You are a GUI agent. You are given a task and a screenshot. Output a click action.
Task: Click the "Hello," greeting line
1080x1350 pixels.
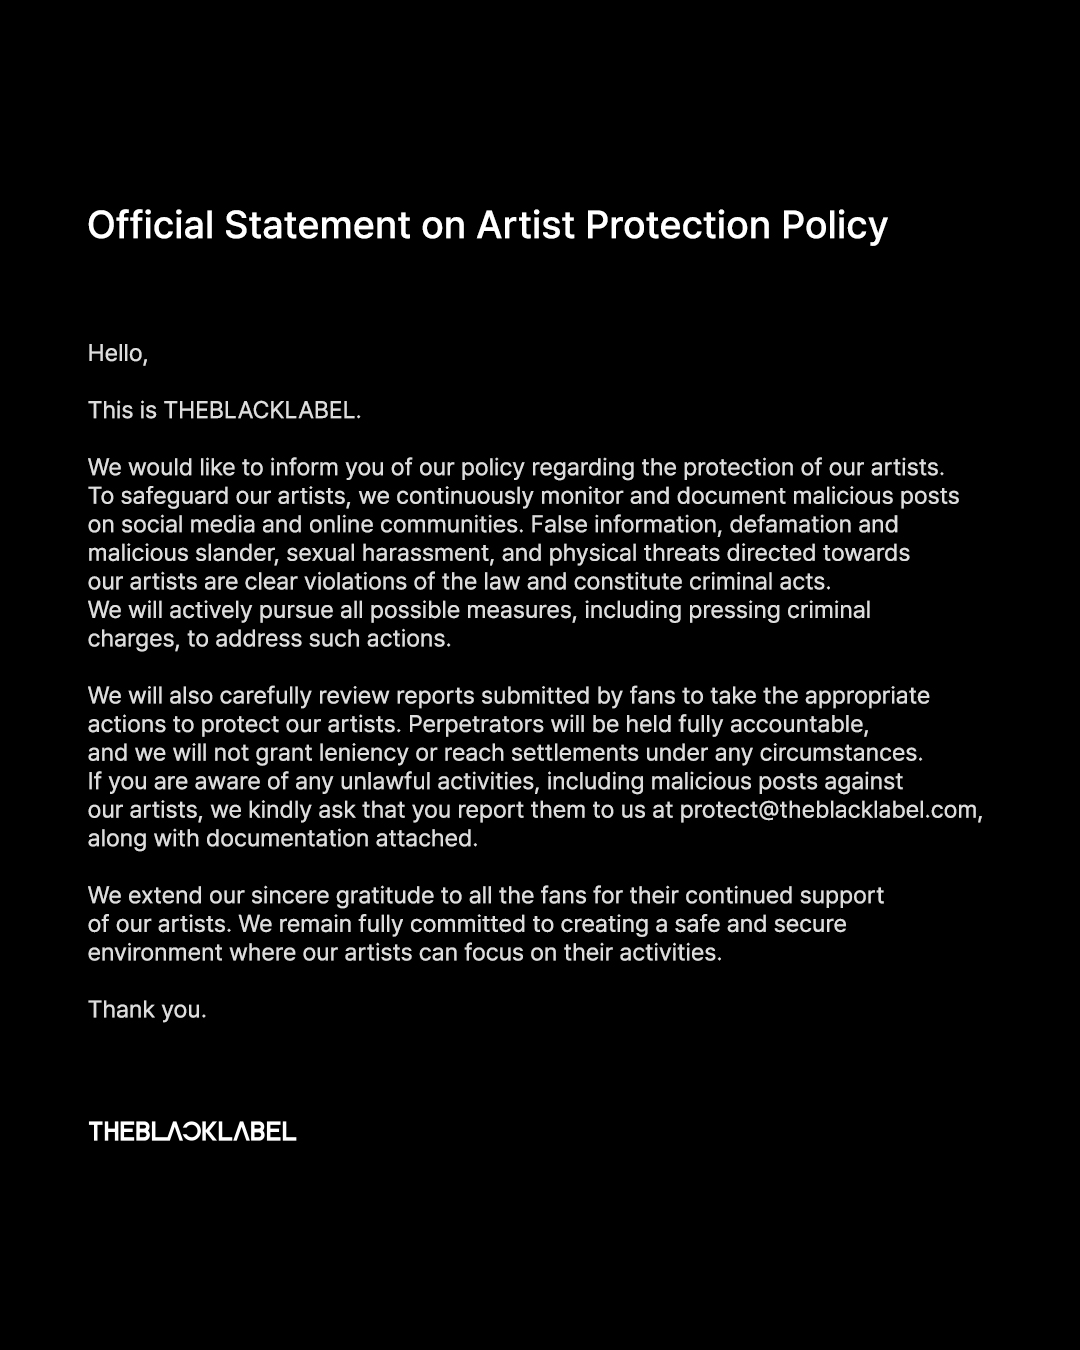click(x=118, y=353)
